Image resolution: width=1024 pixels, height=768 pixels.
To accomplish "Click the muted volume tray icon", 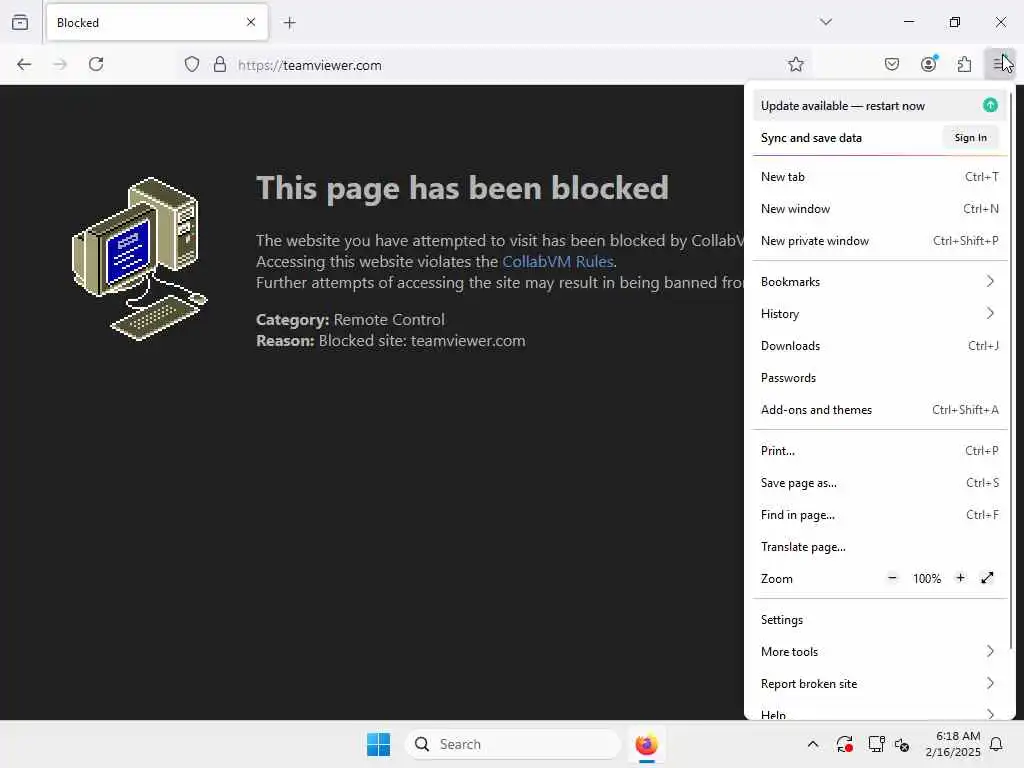I will [902, 744].
